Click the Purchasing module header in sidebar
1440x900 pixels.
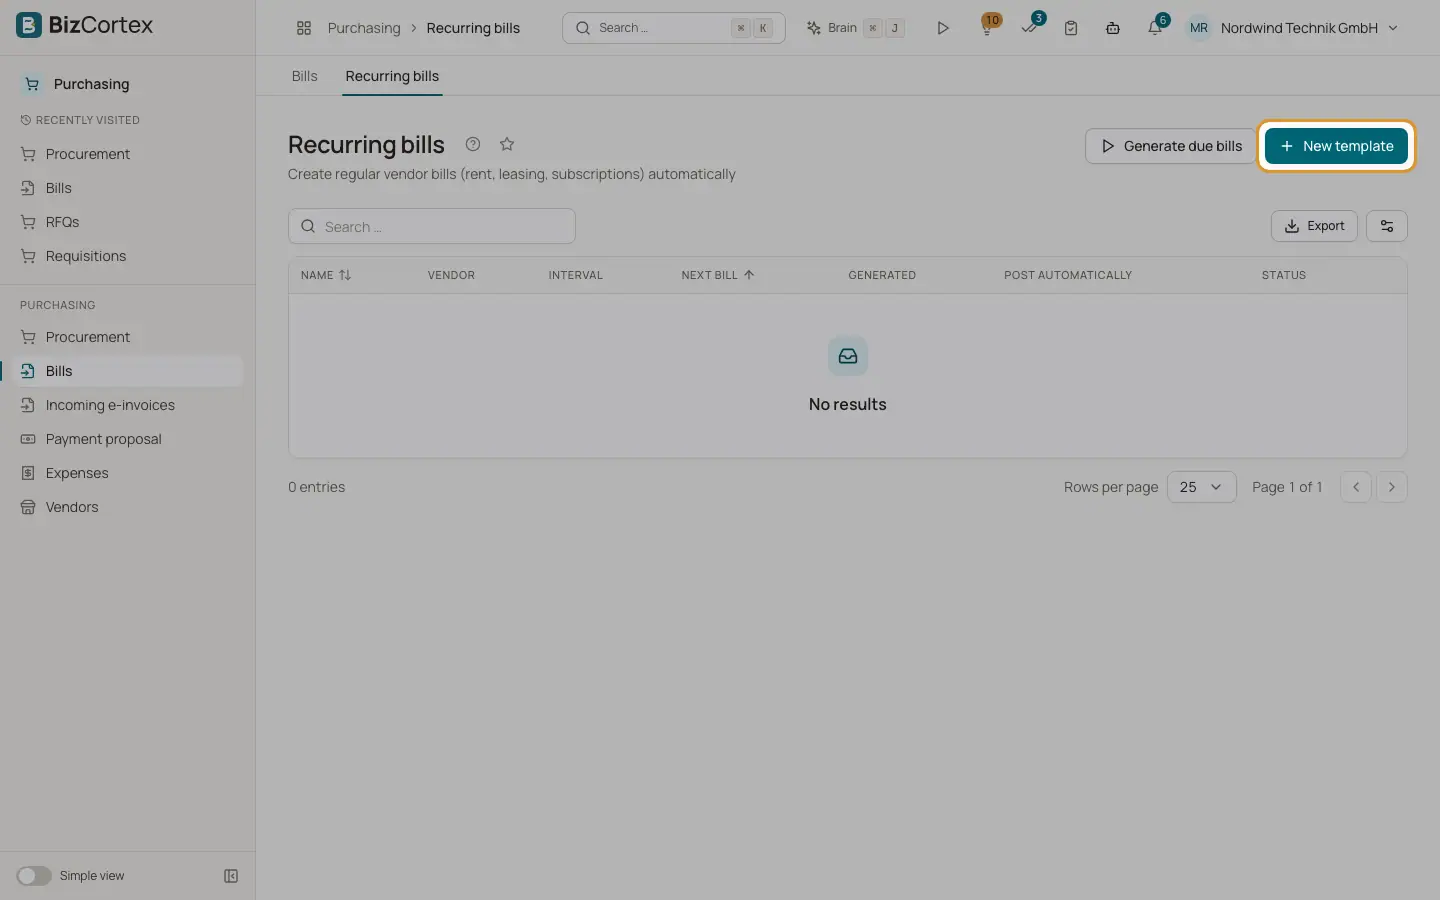tap(78, 84)
